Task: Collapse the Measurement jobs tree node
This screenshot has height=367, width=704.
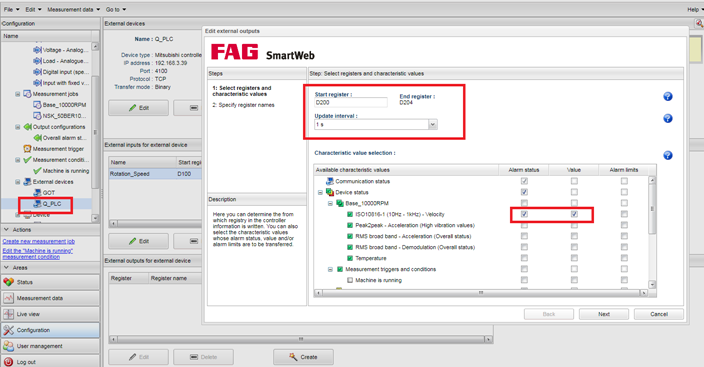Action: click(x=18, y=94)
